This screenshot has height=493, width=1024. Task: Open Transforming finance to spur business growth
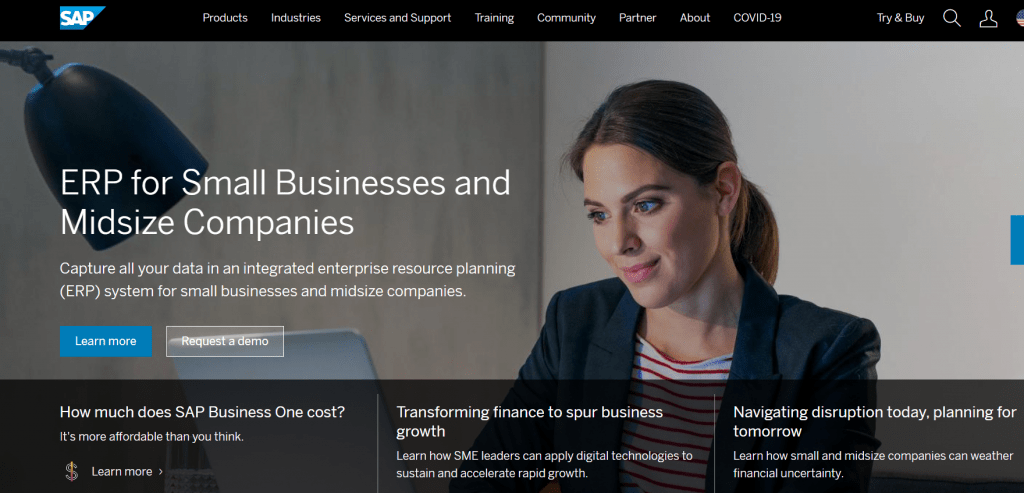tap(529, 421)
